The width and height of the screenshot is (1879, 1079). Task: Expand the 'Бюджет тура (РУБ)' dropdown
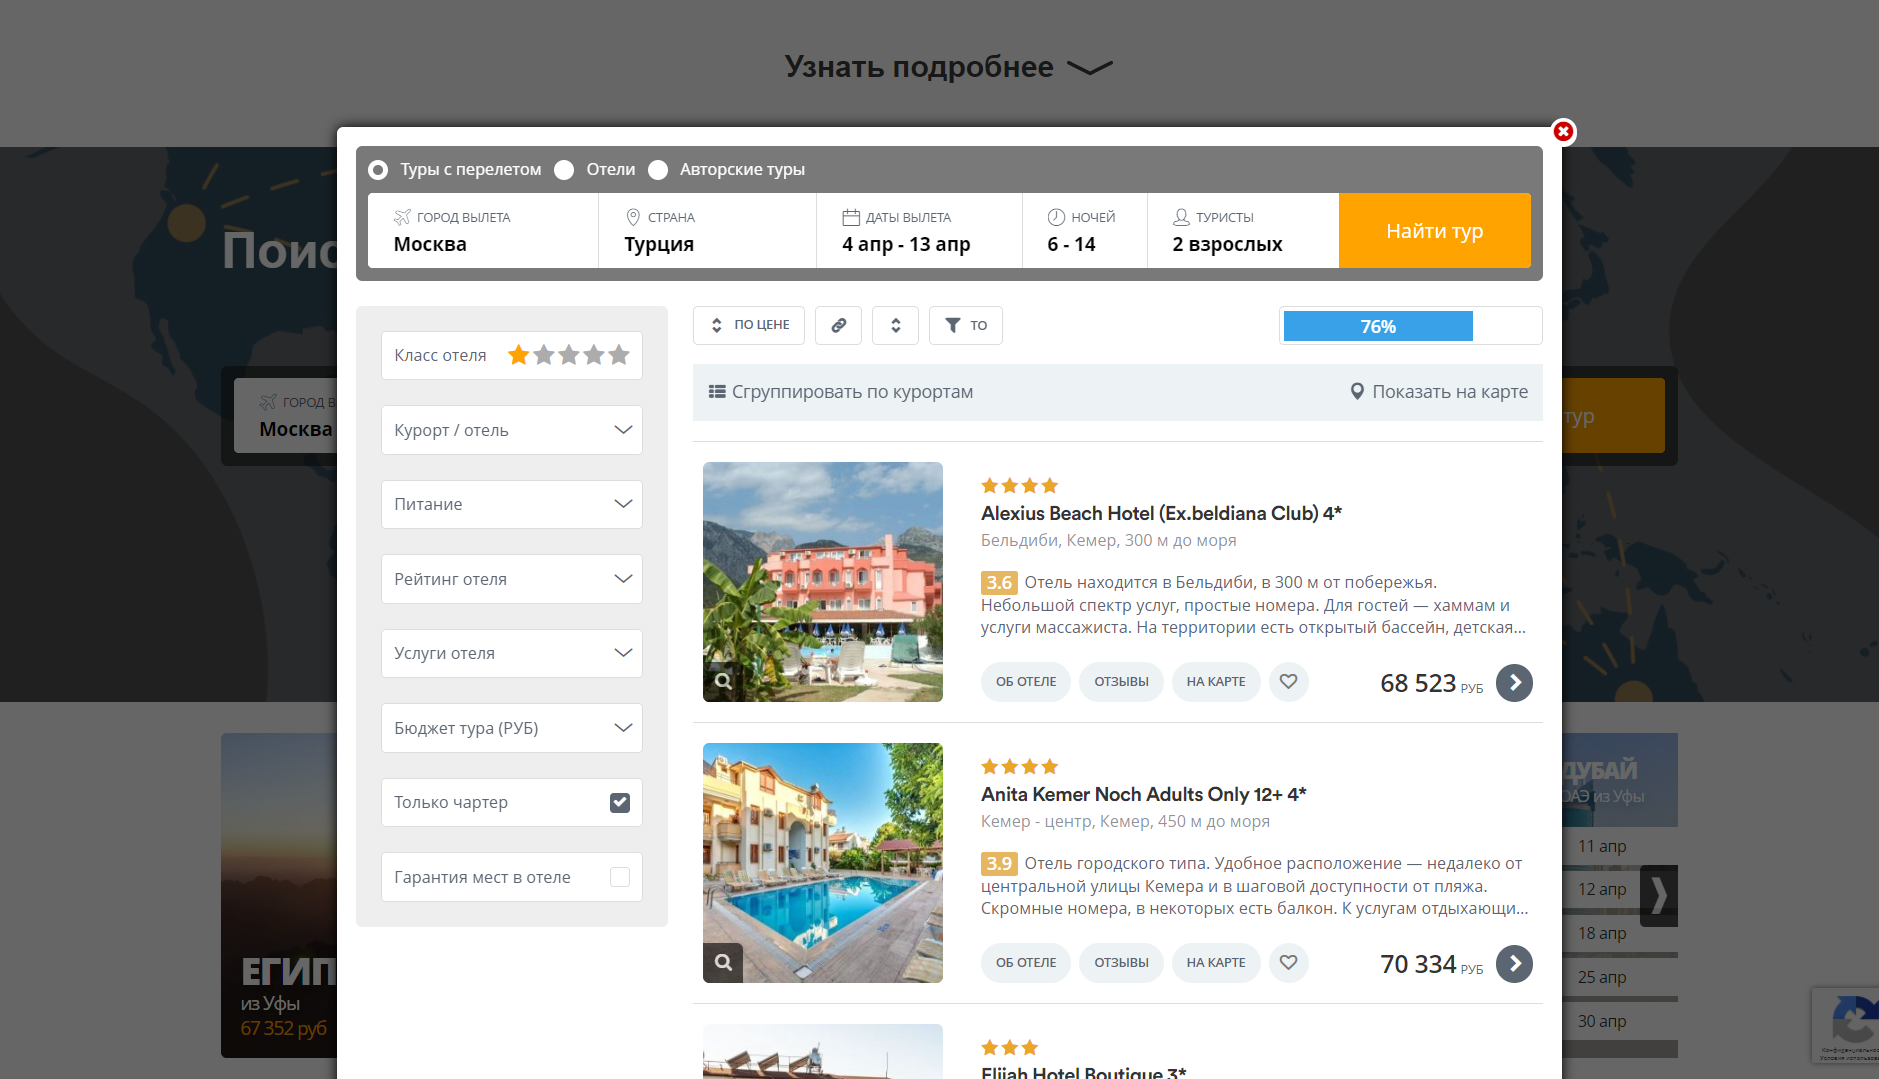click(512, 728)
